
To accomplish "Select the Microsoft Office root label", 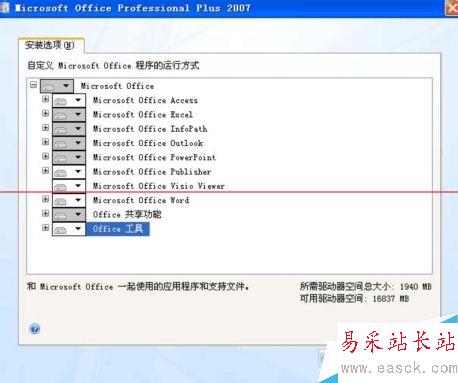I will point(117,86).
